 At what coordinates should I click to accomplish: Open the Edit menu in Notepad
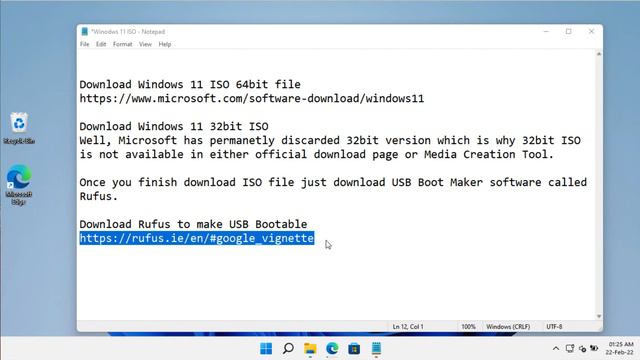coord(101,44)
